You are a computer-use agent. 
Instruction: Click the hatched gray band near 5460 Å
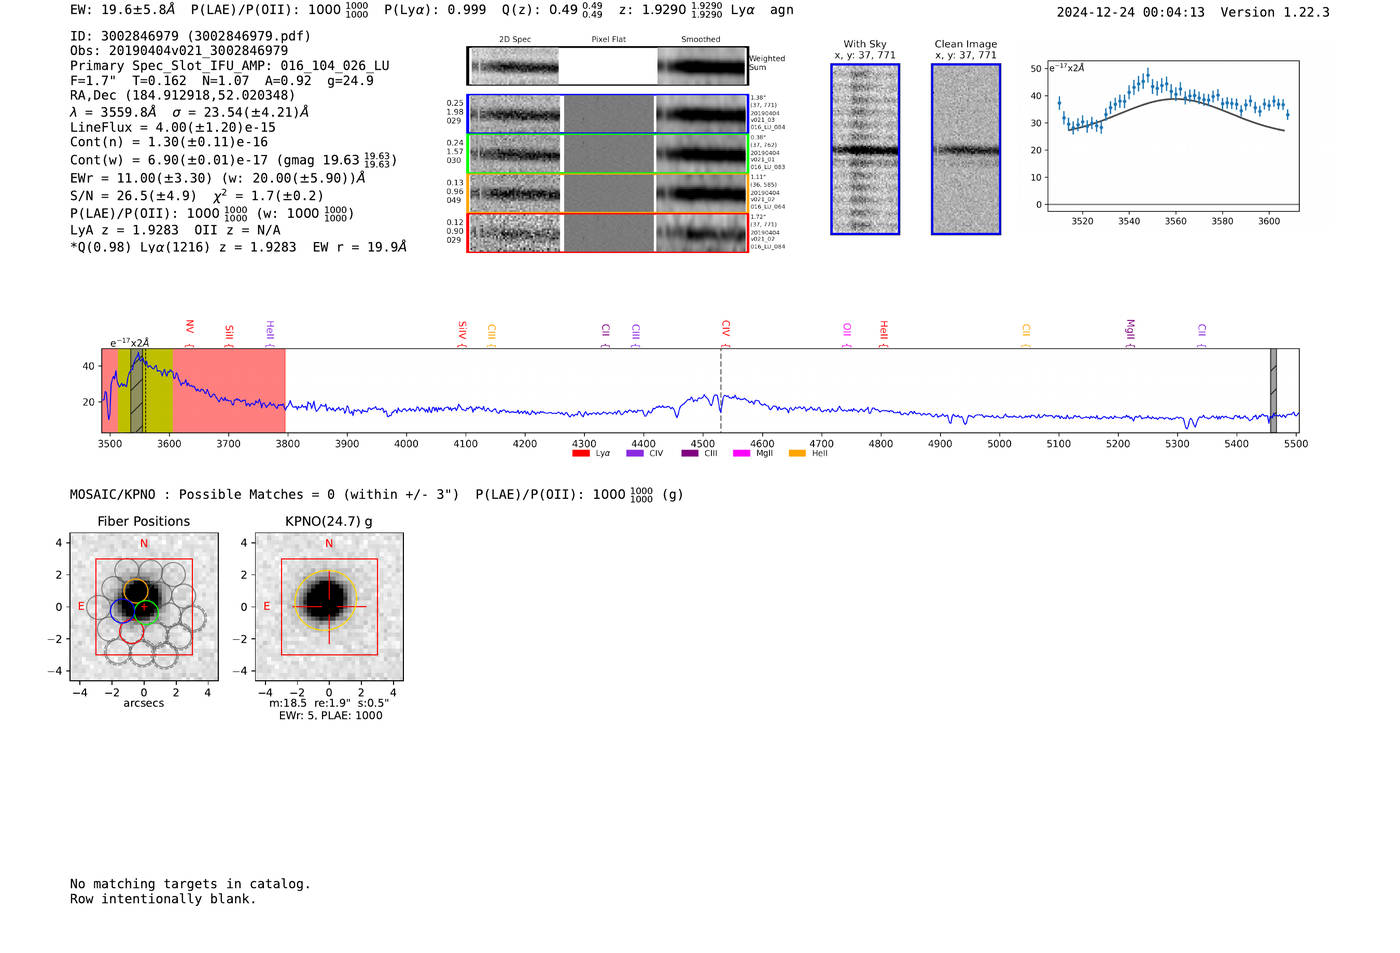click(x=1273, y=391)
